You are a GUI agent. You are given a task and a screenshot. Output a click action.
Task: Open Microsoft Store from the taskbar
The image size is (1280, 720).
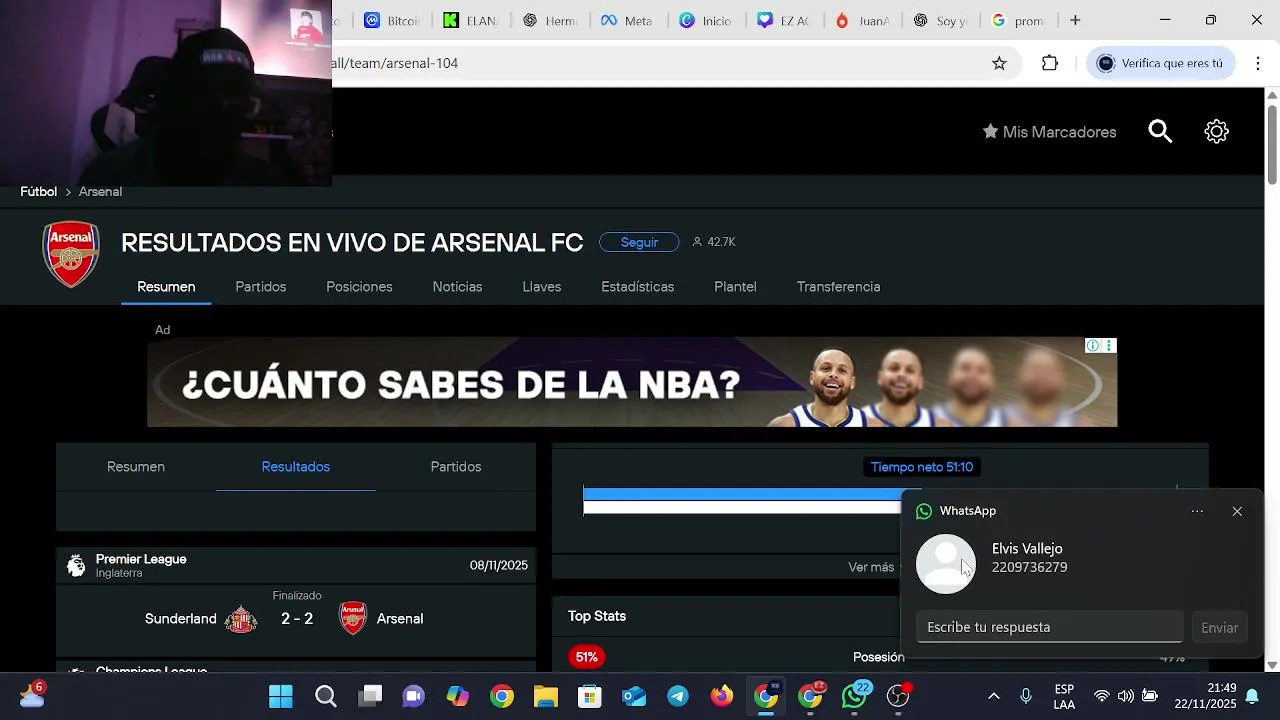pos(590,696)
